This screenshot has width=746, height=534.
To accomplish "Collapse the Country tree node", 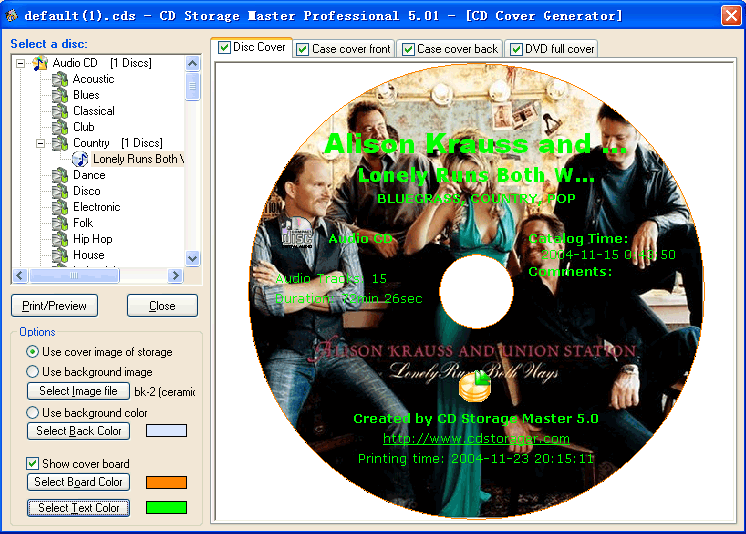I will coord(40,143).
